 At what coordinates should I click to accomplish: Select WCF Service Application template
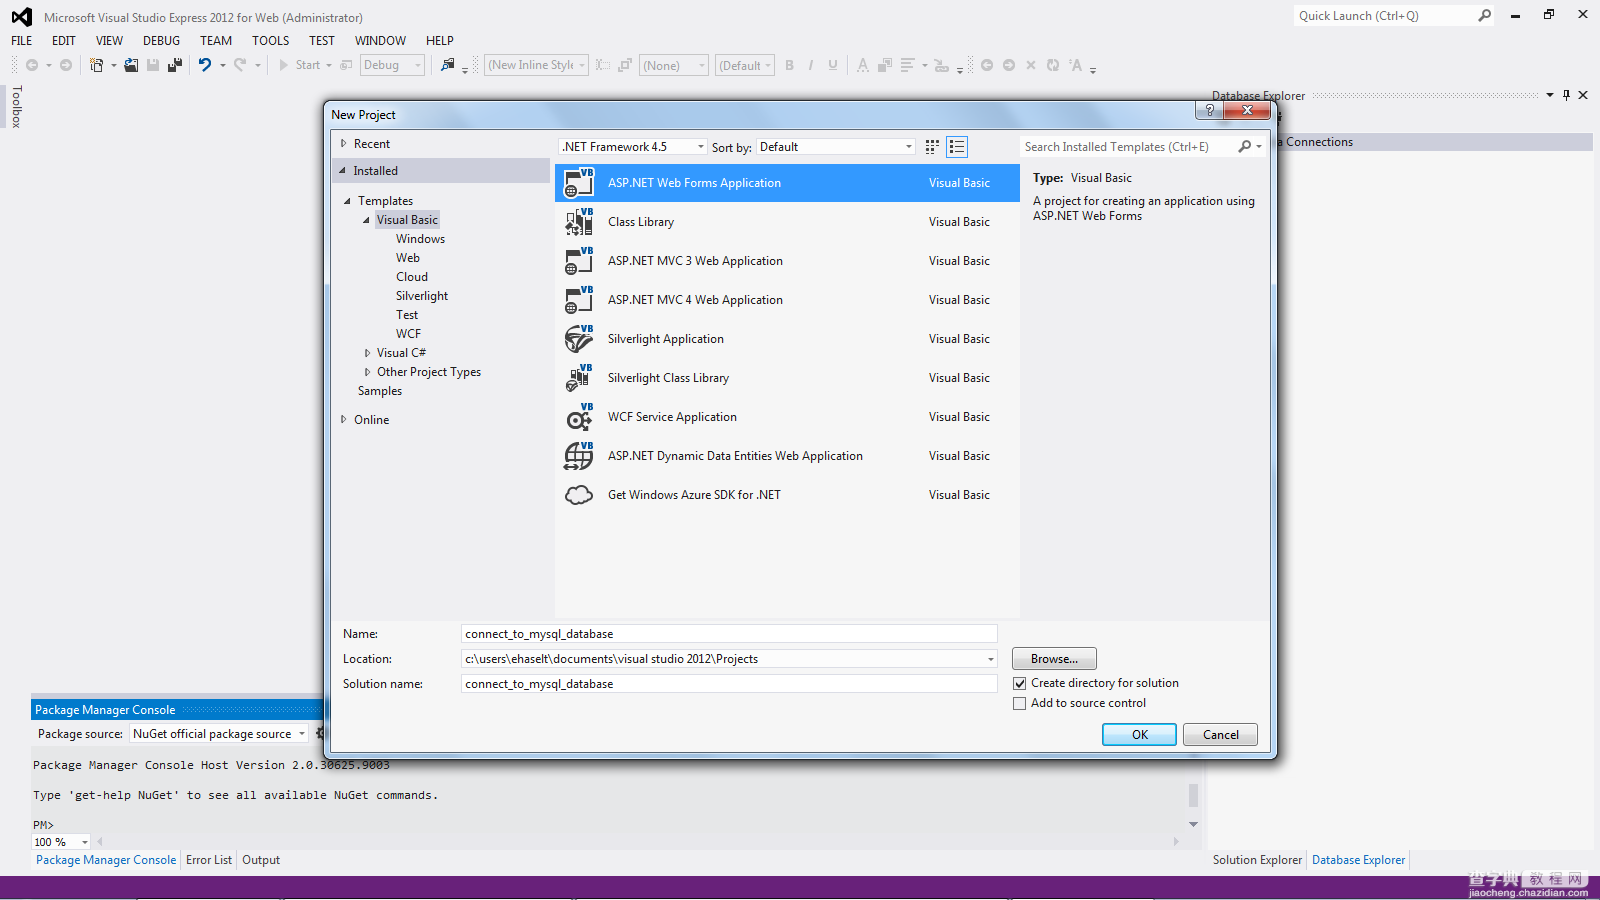coord(787,417)
